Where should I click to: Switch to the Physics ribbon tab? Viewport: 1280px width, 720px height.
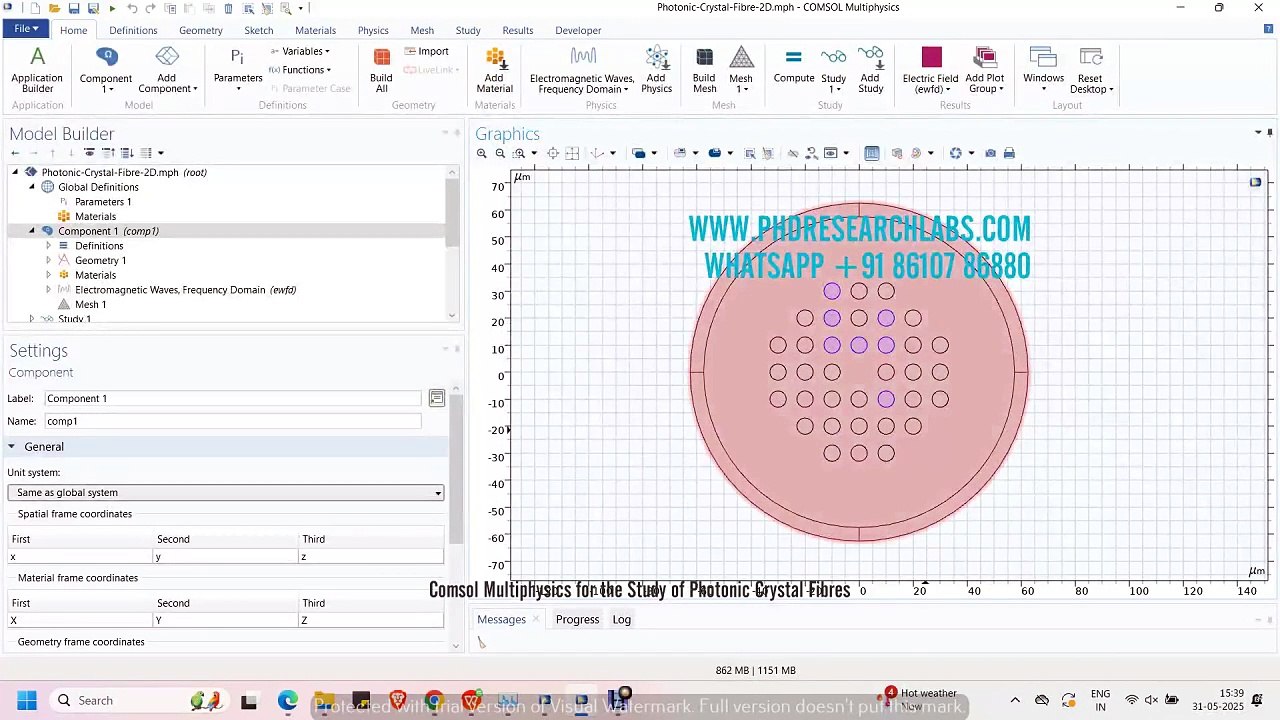click(373, 30)
